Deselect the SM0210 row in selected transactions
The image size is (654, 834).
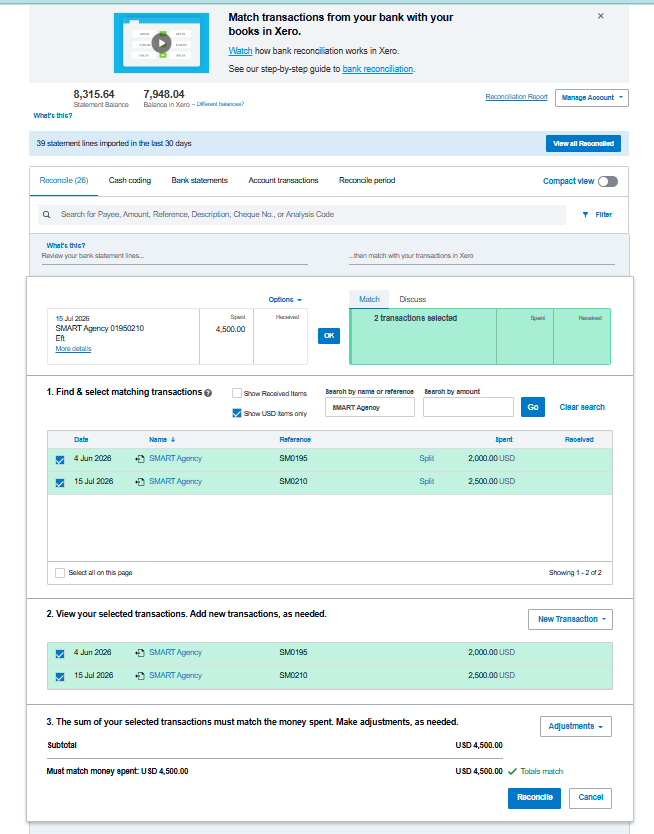60,677
